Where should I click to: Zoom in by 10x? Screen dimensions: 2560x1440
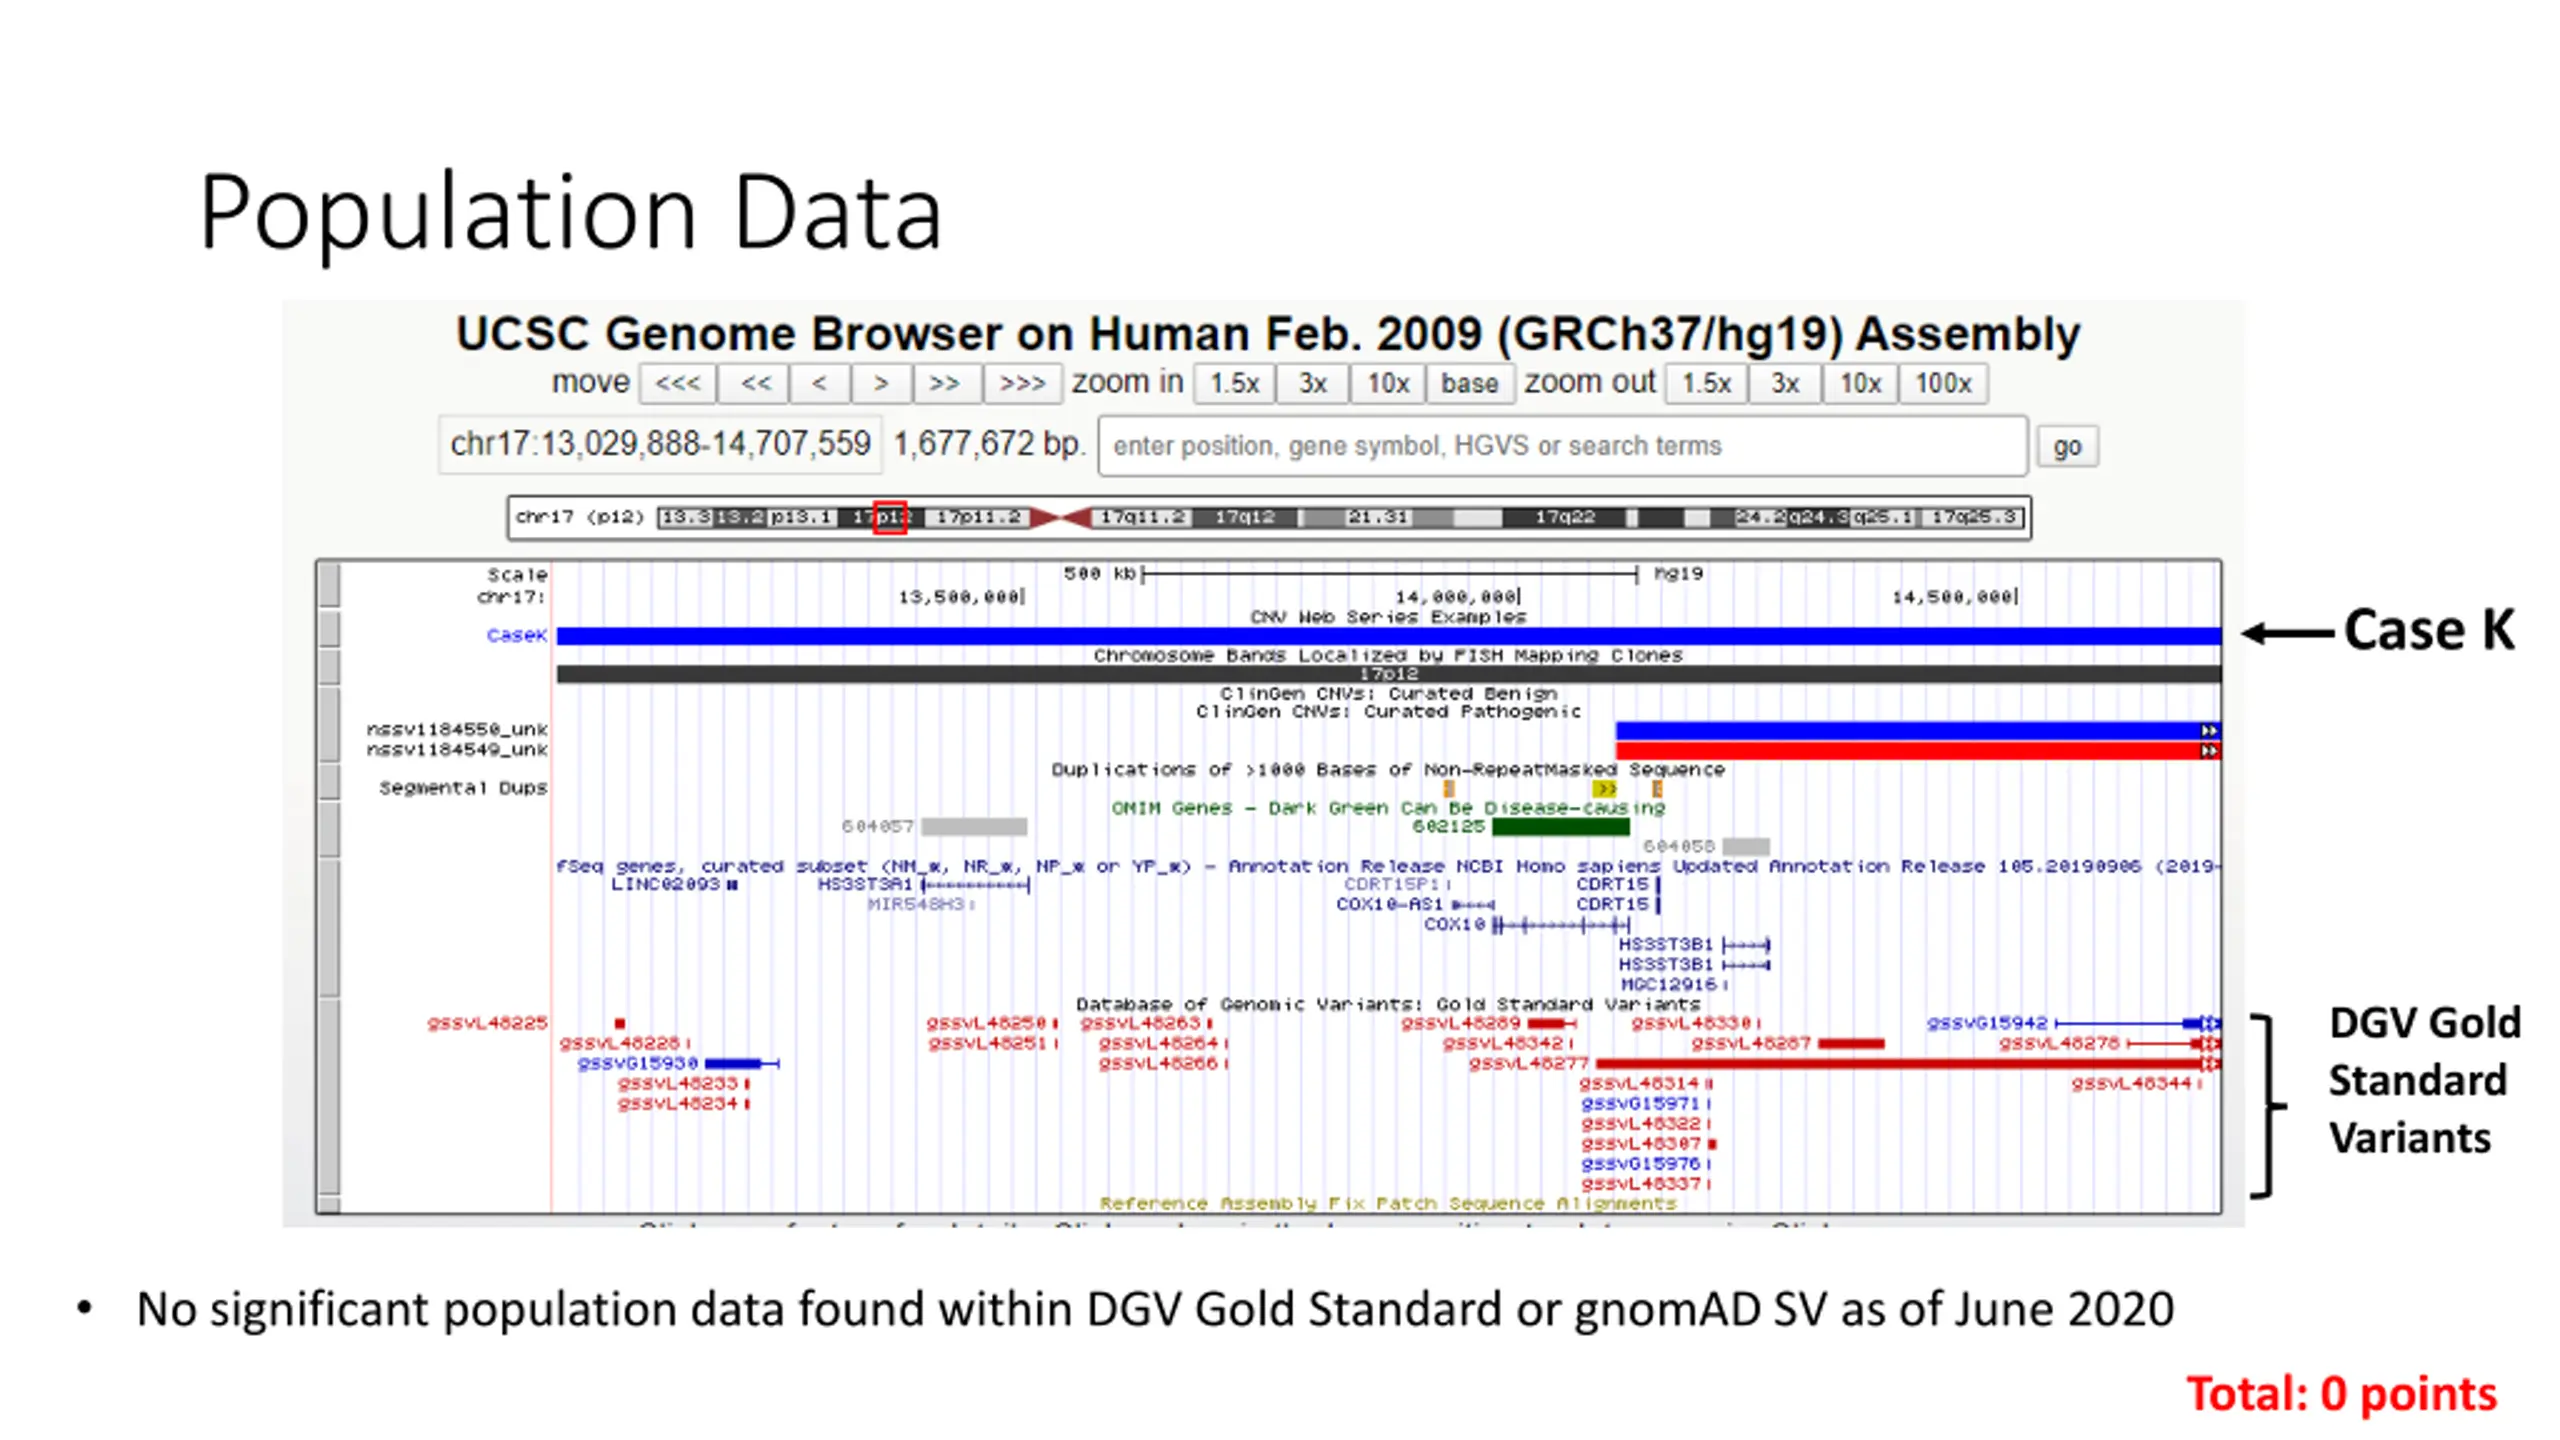coord(1388,383)
